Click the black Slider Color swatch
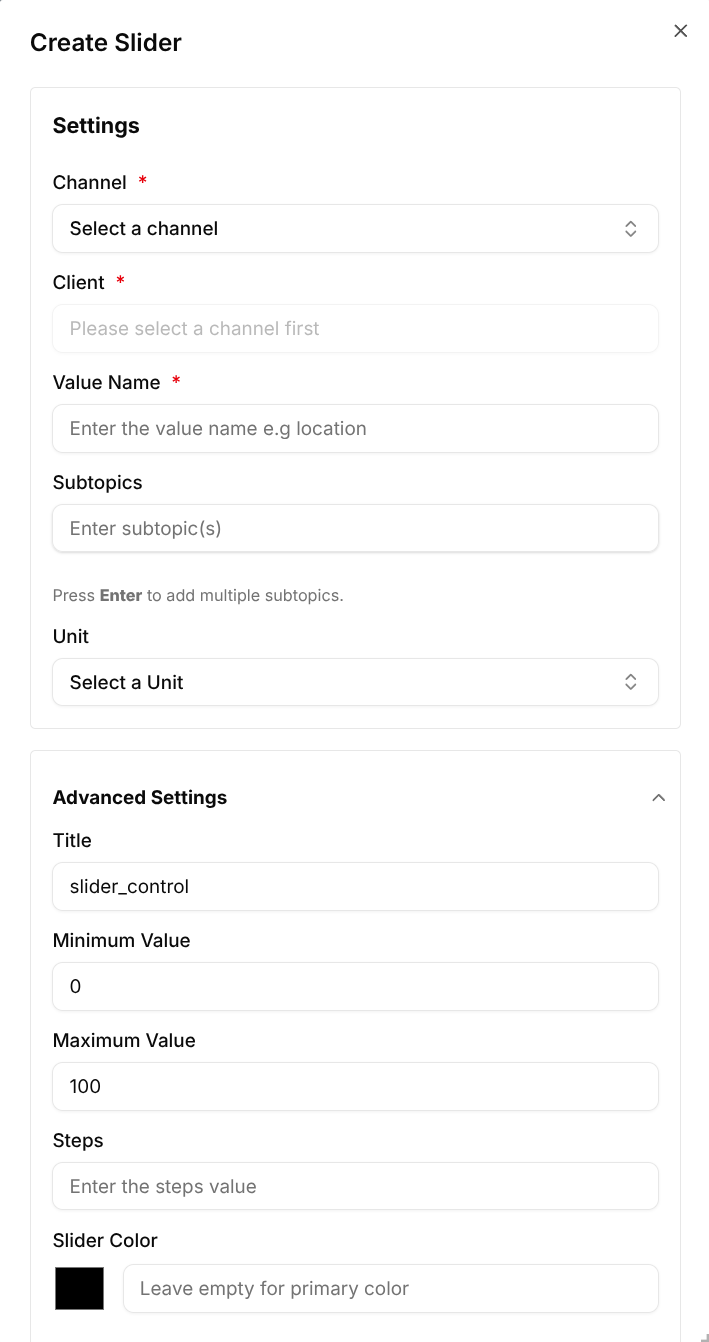 (x=79, y=1288)
